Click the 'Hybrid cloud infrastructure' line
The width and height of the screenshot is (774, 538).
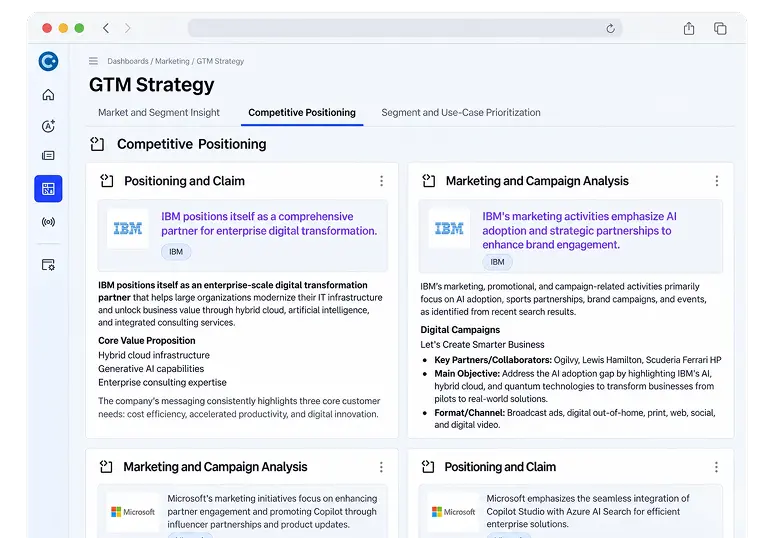pyautogui.click(x=154, y=355)
